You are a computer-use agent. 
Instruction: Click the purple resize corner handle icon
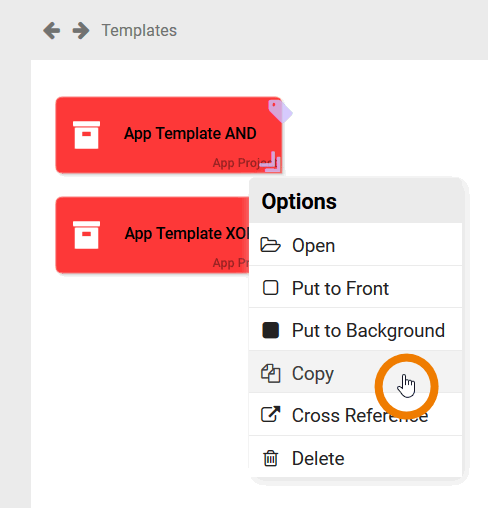tap(273, 162)
